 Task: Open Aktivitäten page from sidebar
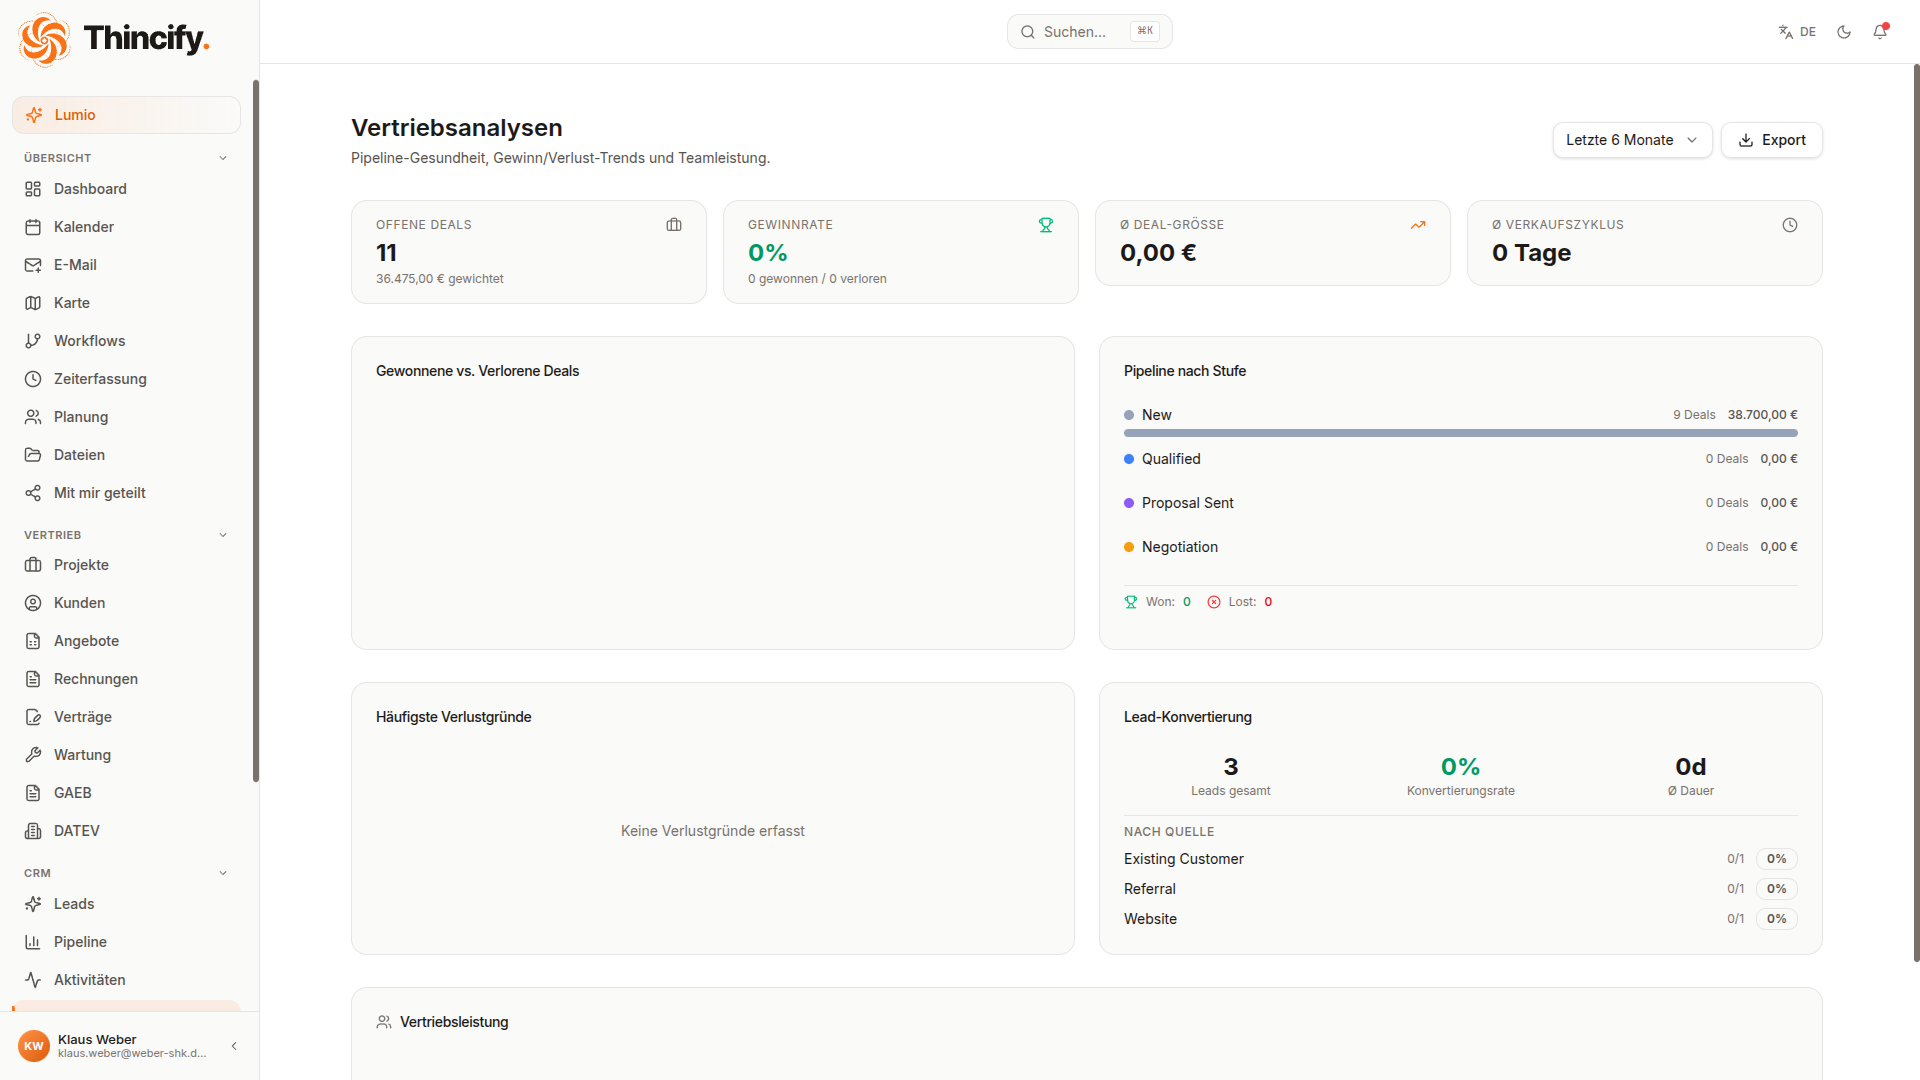tap(126, 980)
